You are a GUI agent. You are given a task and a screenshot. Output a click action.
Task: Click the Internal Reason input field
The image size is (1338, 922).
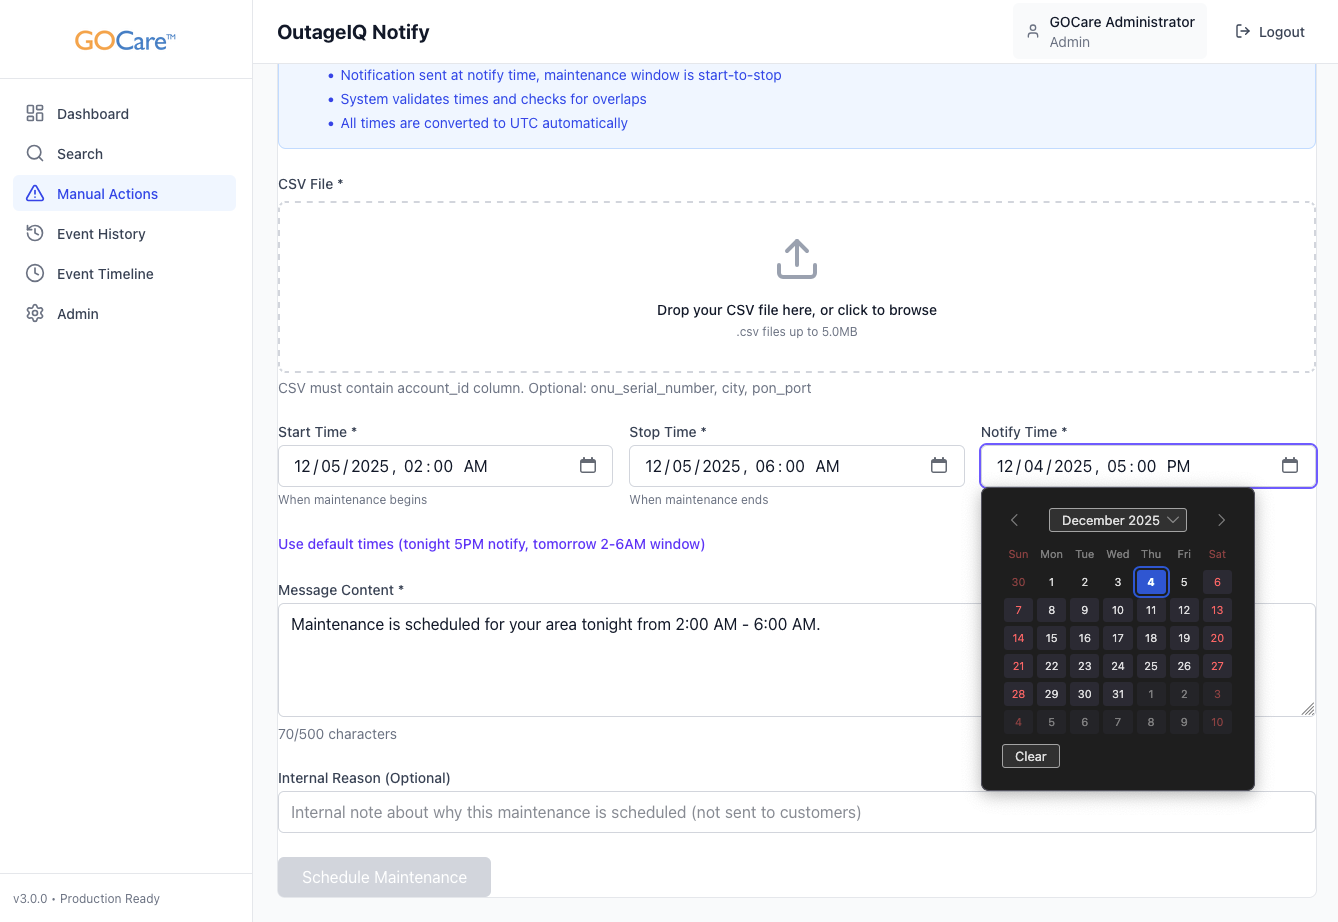click(x=796, y=812)
